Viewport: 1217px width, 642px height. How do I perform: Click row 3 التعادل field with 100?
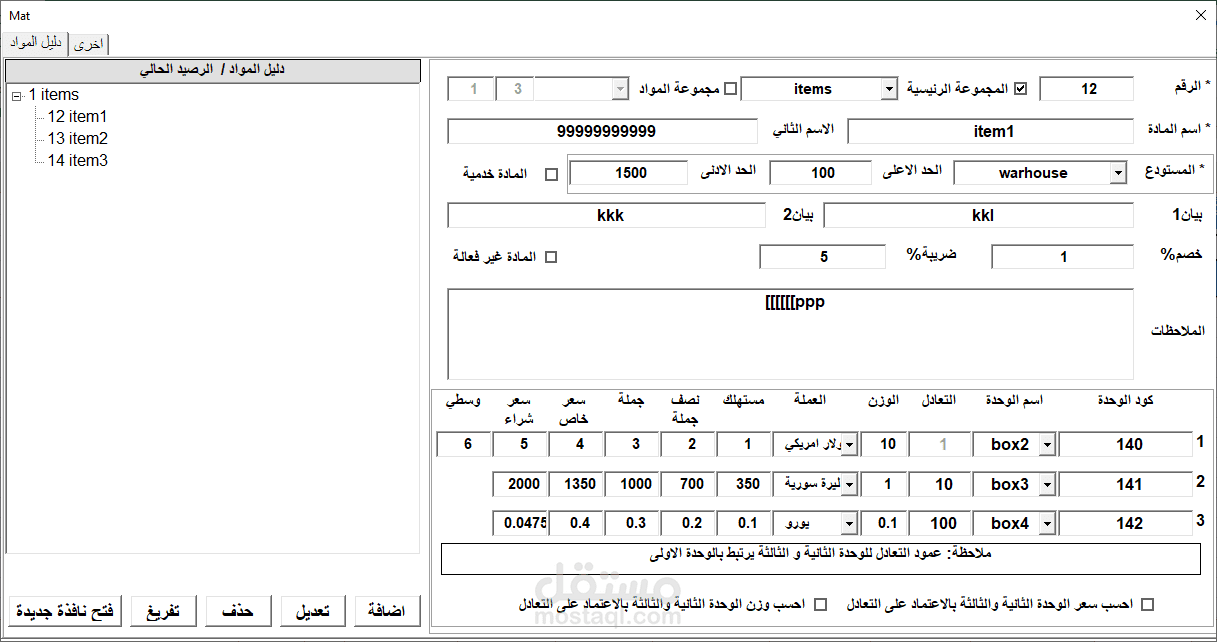tap(939, 523)
